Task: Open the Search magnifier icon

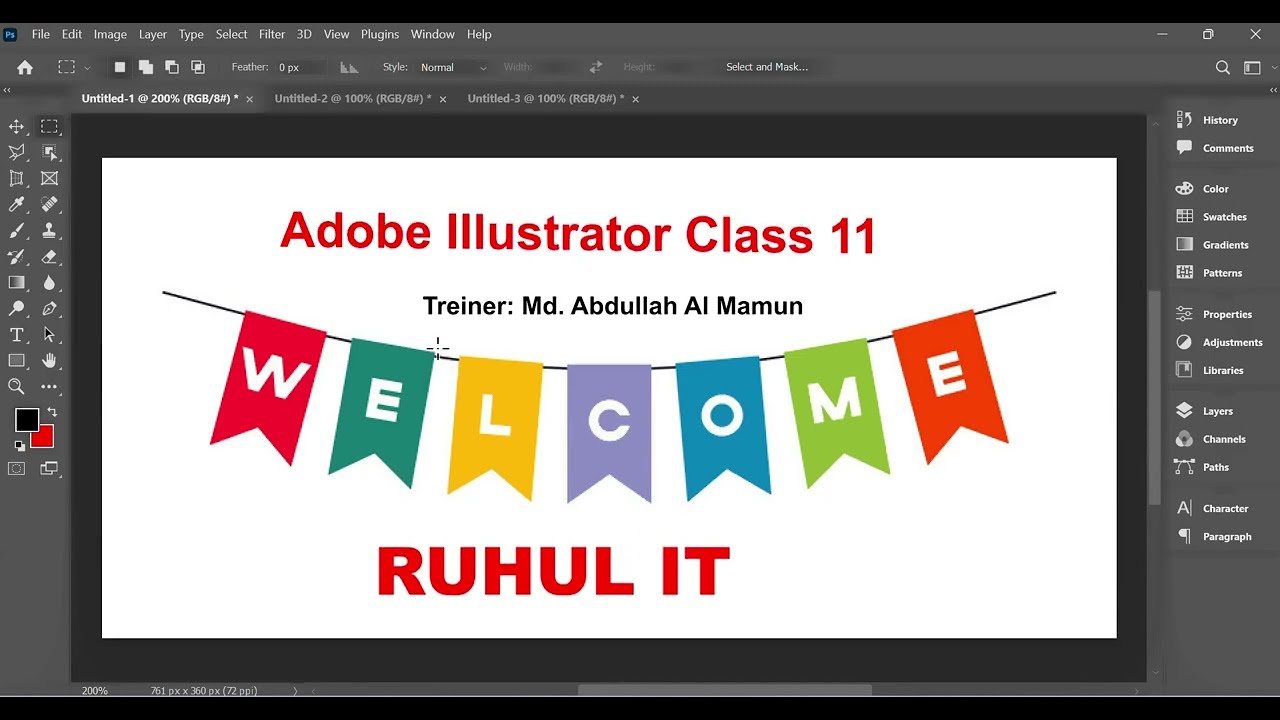Action: pos(1223,67)
